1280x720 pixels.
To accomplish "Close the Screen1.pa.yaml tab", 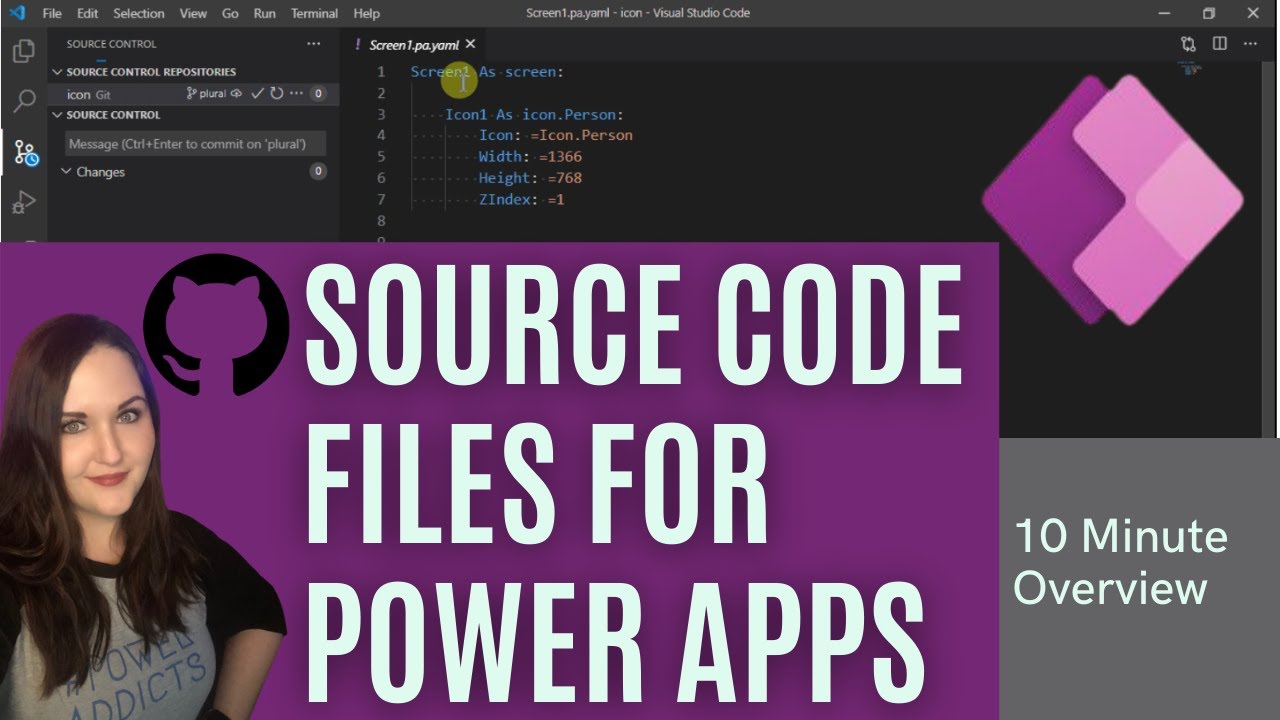I will [471, 44].
